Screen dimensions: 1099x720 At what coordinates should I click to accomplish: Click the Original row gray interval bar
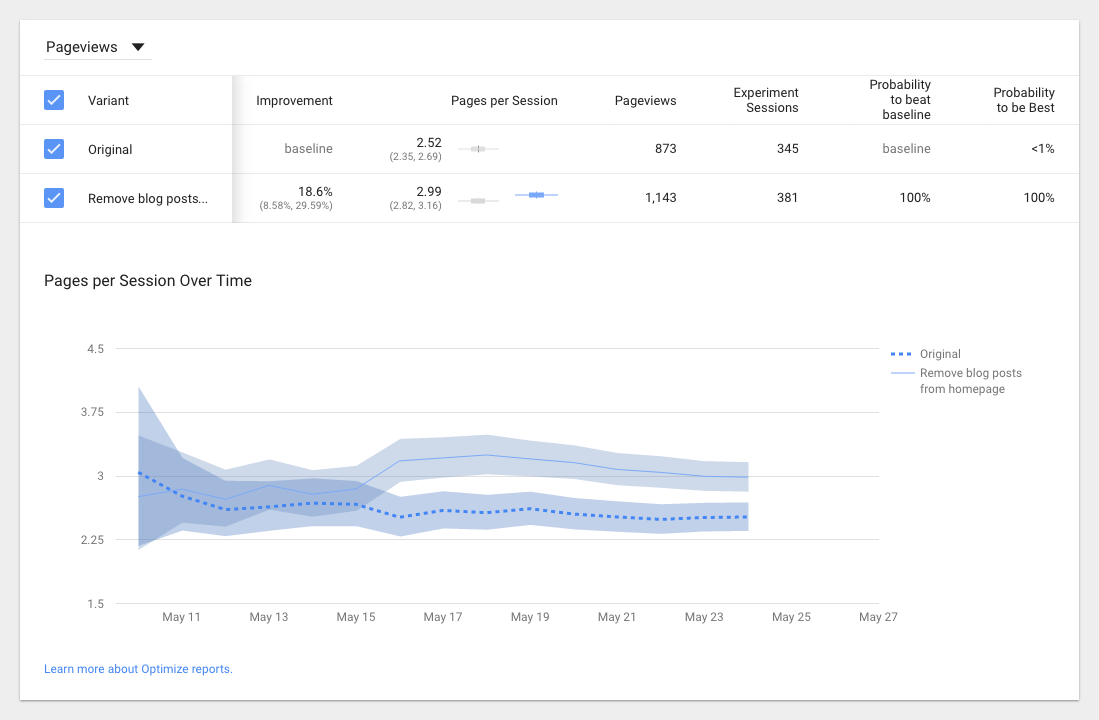[478, 149]
